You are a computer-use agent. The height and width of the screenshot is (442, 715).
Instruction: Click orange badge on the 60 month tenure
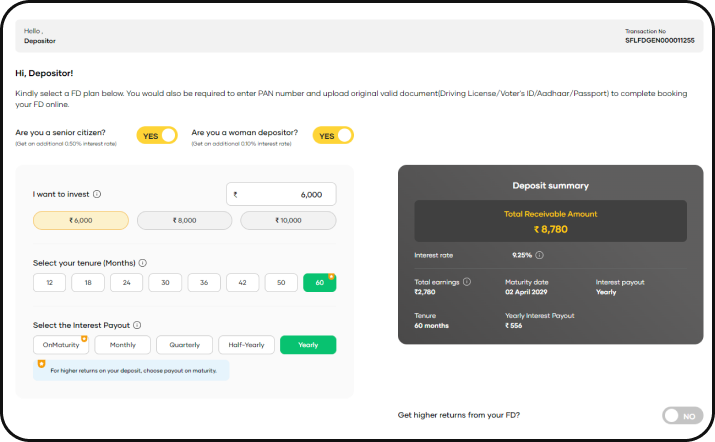tap(332, 276)
